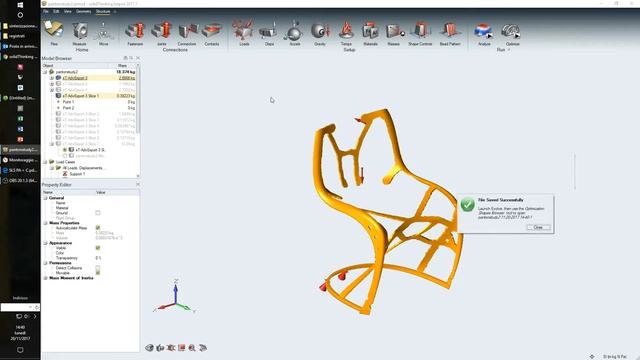Screen dimensions: 640x360
Task: Expand the second greyed part node
Action: click(52, 84)
